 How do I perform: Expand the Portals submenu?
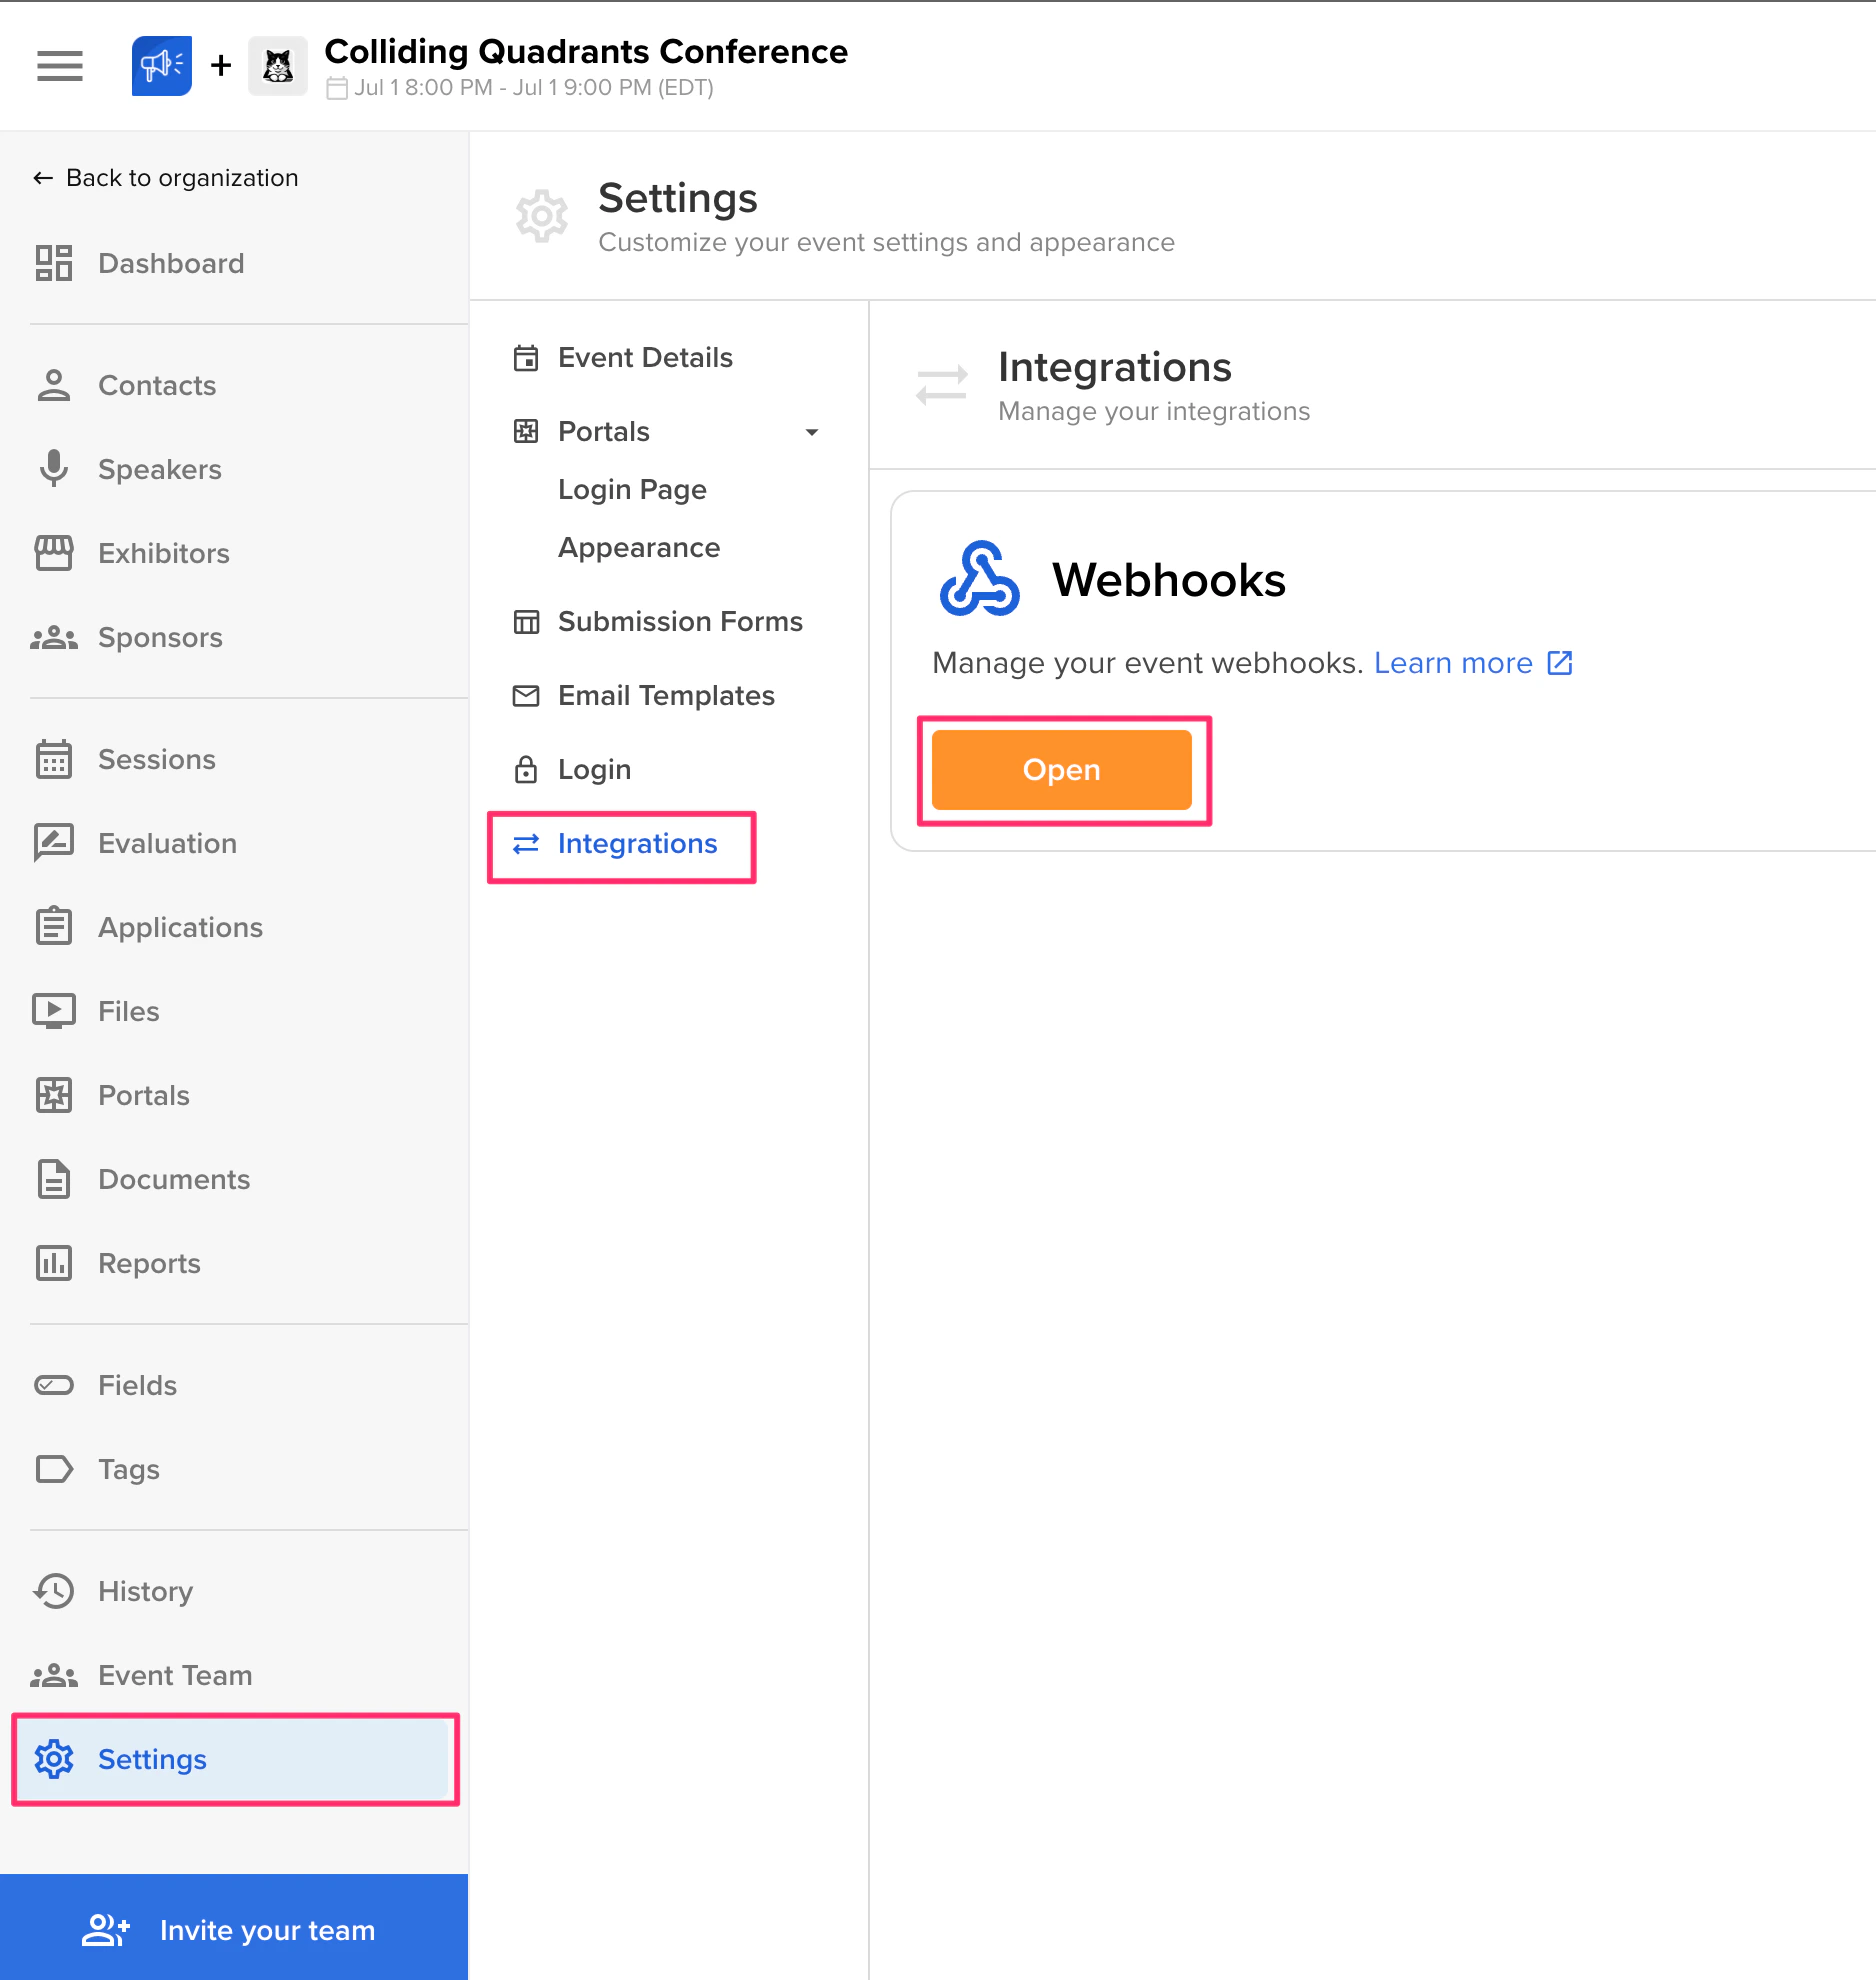[812, 431]
